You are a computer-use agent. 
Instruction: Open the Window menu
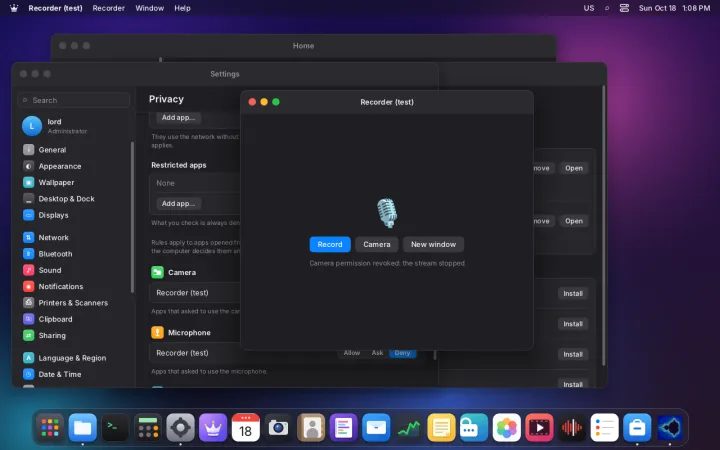(x=149, y=8)
